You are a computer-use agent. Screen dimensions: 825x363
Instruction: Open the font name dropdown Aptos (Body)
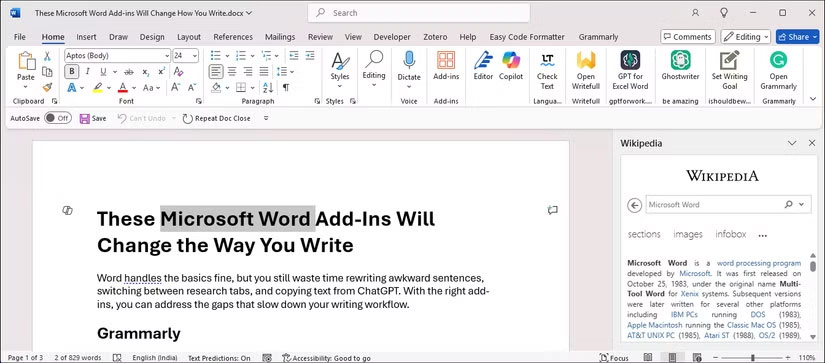pos(167,55)
